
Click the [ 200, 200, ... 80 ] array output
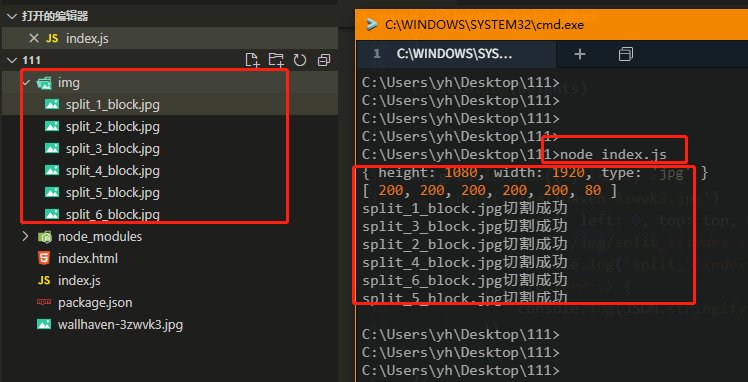489,191
